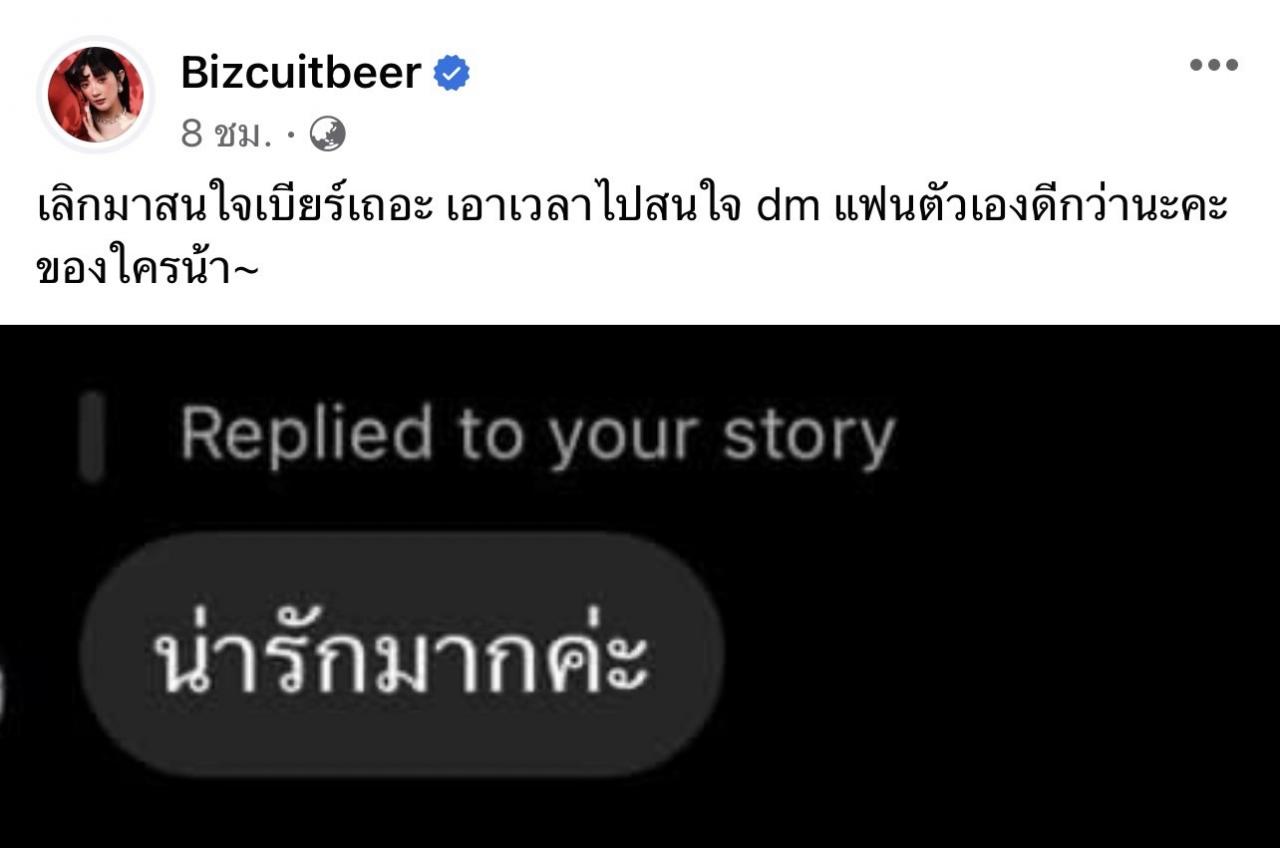
Task: Open the Bizcuitbeer page name link
Action: tap(301, 73)
